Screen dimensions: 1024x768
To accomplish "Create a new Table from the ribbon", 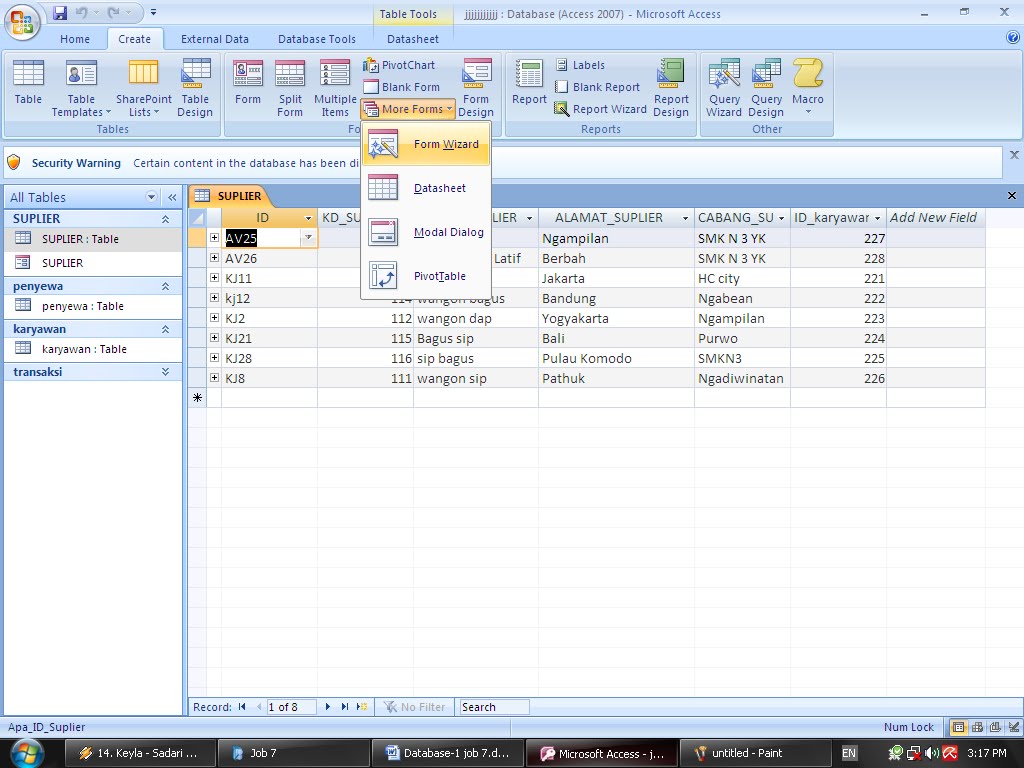I will (x=28, y=82).
